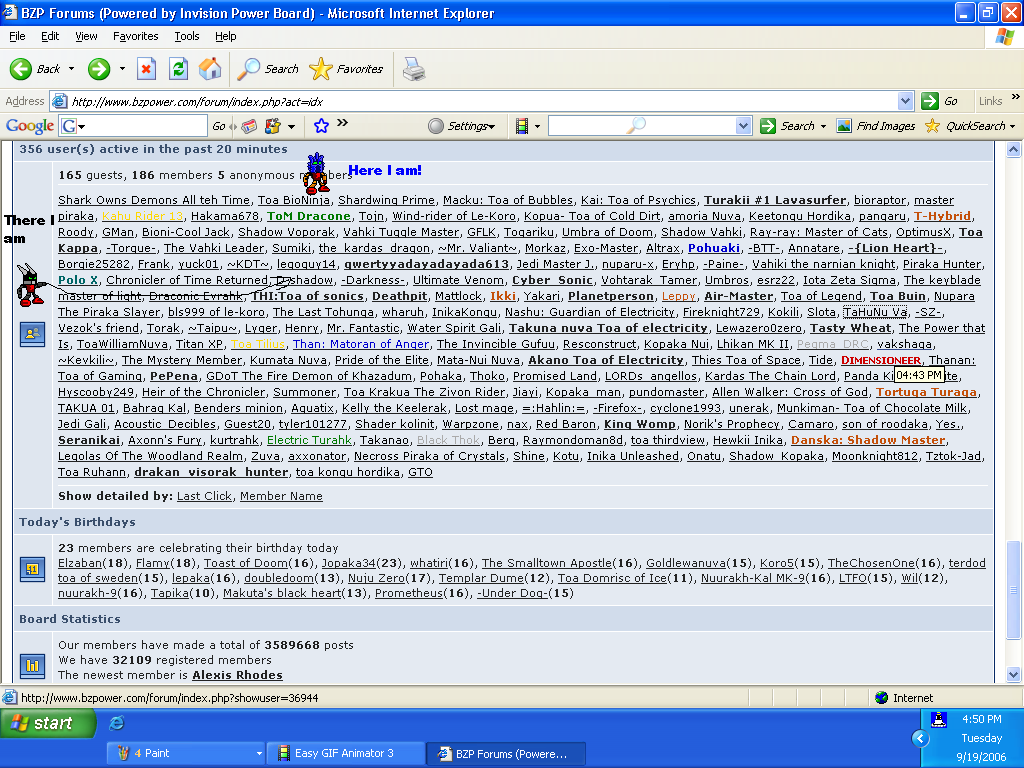Open the Search magnifier toolbar button
1024x768 pixels.
click(x=267, y=69)
